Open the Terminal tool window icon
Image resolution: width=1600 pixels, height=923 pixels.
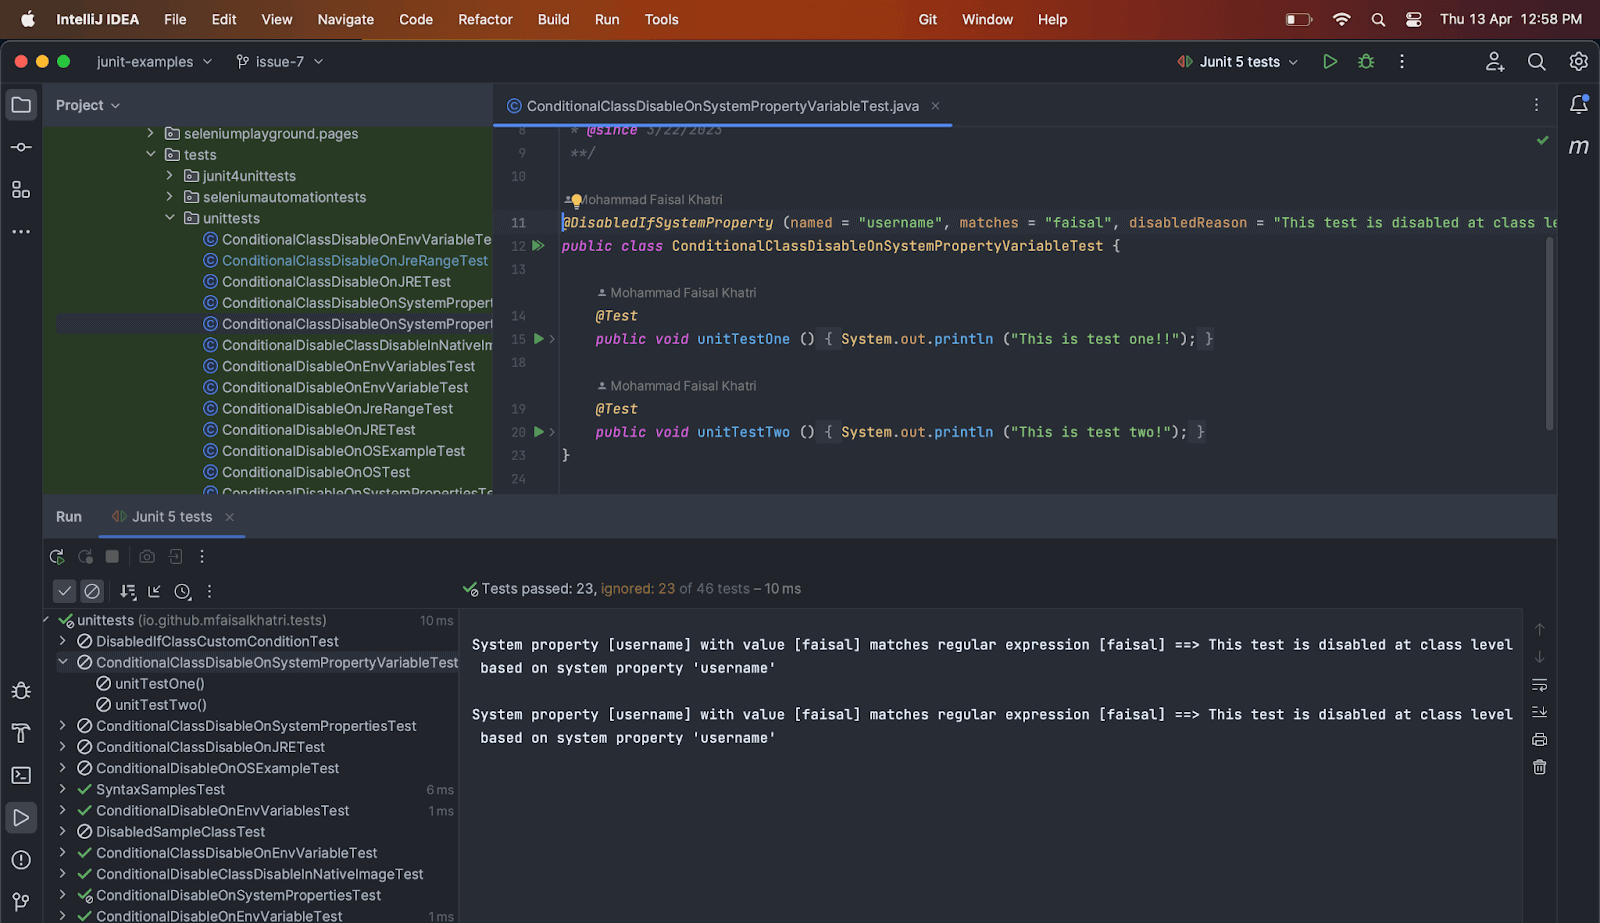(x=21, y=775)
